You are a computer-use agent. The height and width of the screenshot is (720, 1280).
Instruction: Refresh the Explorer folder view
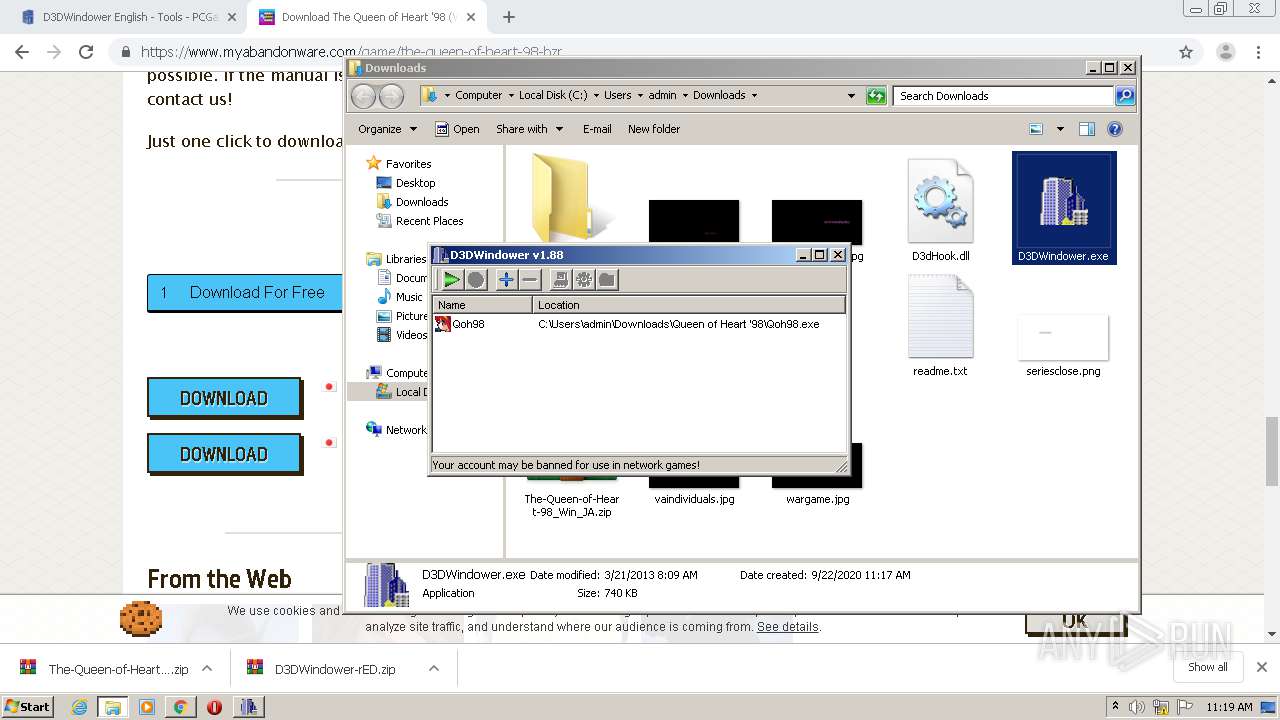tap(876, 96)
